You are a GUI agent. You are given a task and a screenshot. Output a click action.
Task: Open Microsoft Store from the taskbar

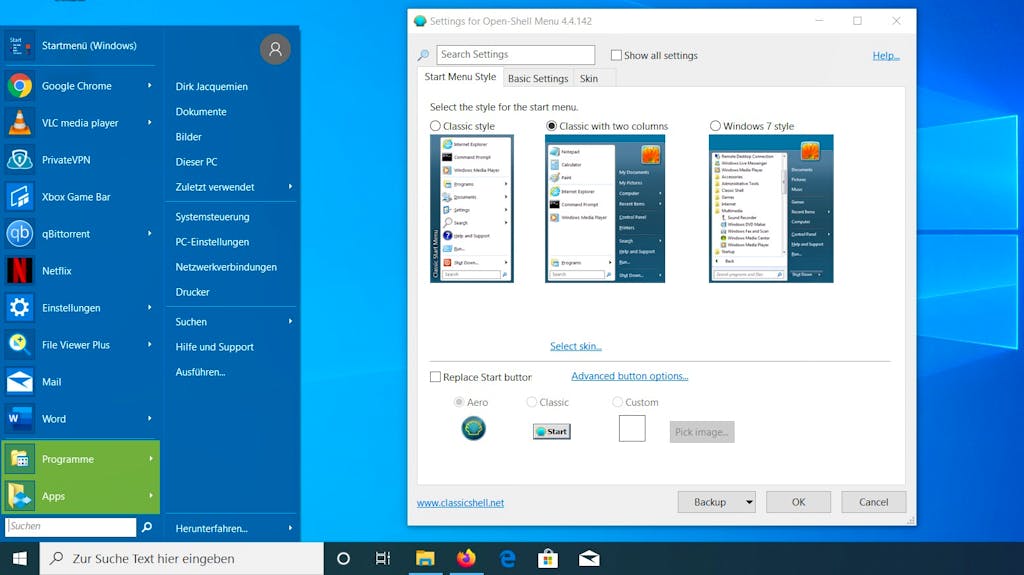pyautogui.click(x=548, y=559)
